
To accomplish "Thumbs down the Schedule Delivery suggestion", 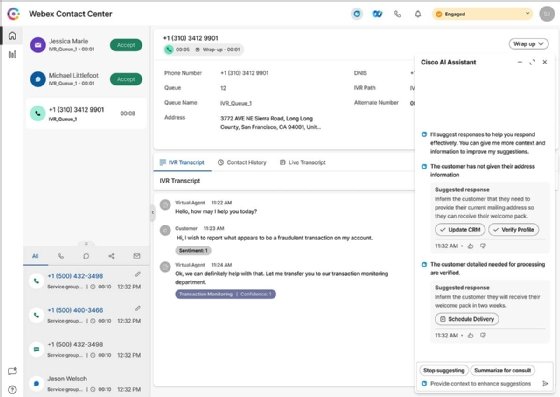I will [483, 335].
